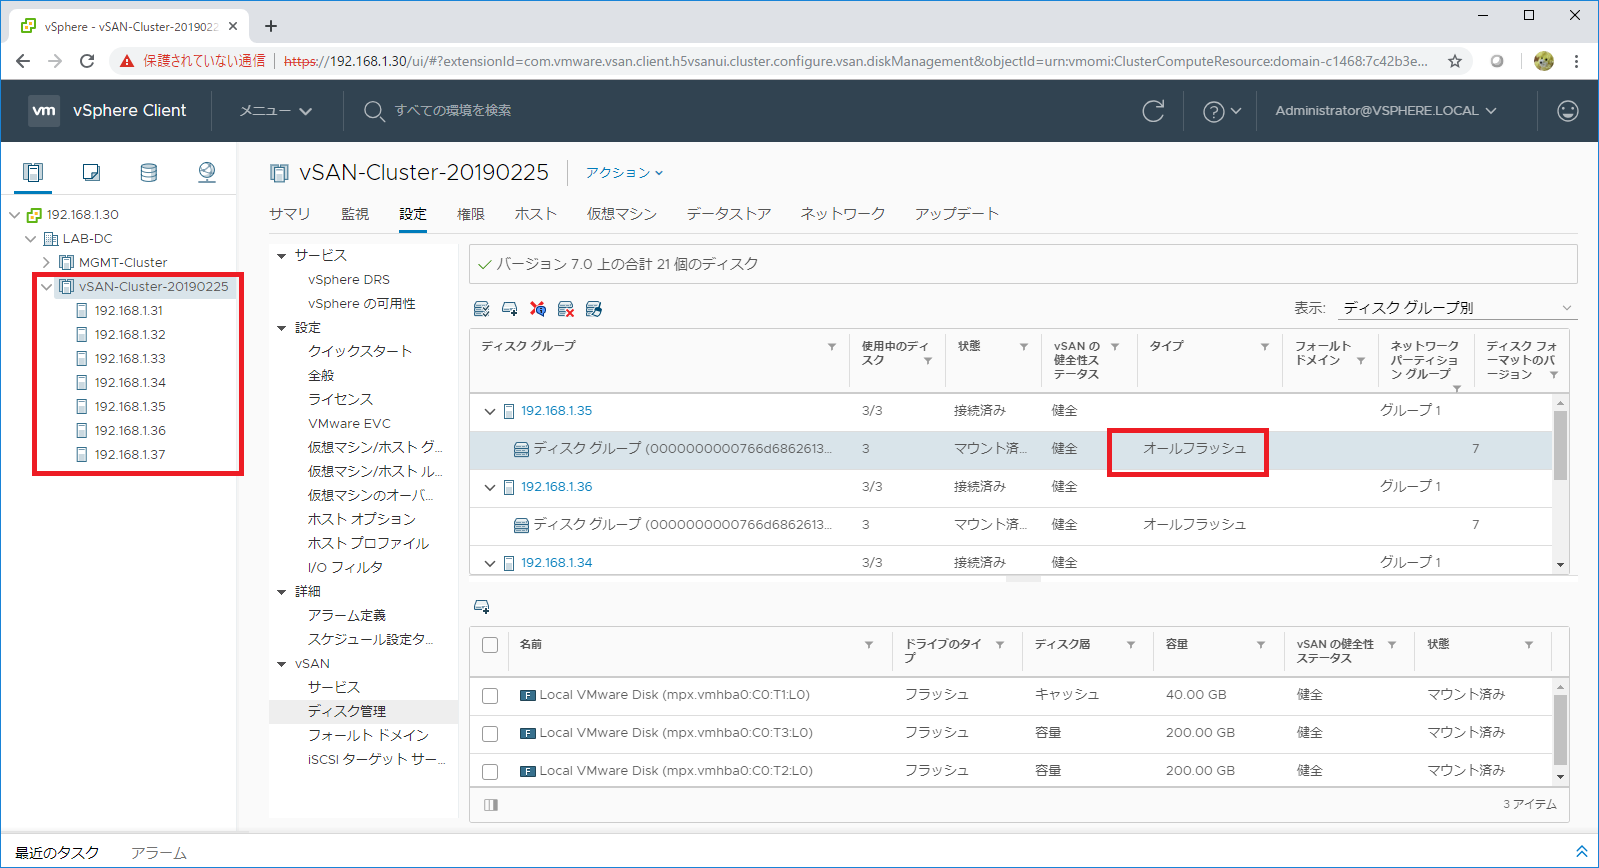Screen dimensions: 1599x868
Task: Refresh the vSphere Client view
Action: (x=1153, y=111)
